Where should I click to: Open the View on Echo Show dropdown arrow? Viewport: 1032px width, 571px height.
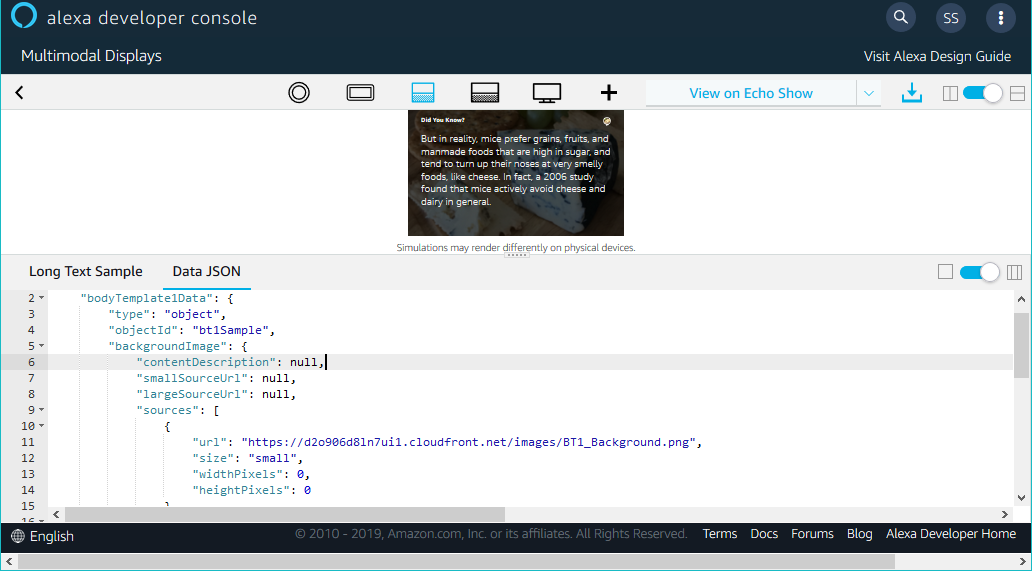869,93
